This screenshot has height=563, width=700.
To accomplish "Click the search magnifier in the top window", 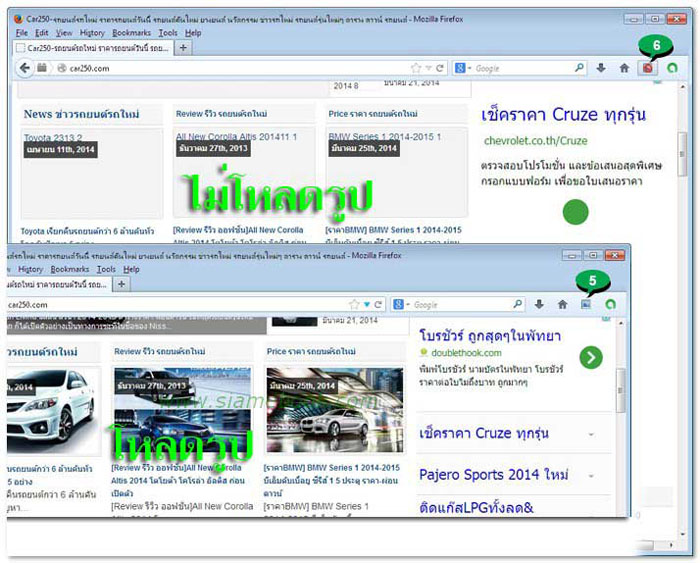I will click(579, 68).
